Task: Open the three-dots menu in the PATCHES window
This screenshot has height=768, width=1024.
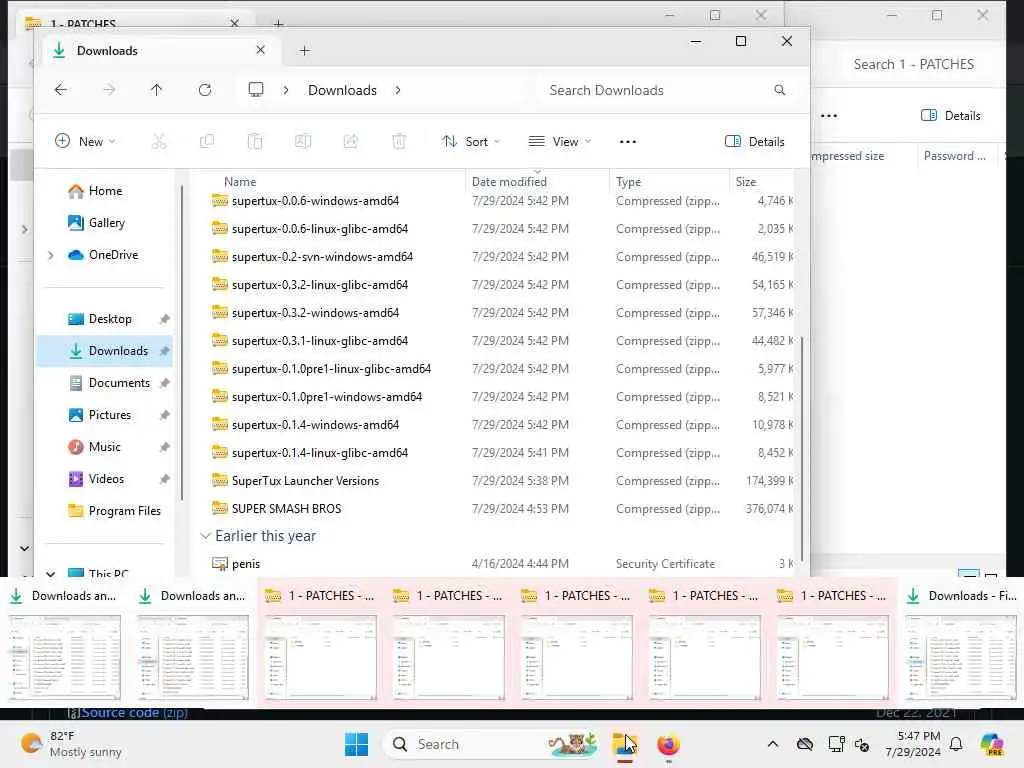Action: click(829, 116)
